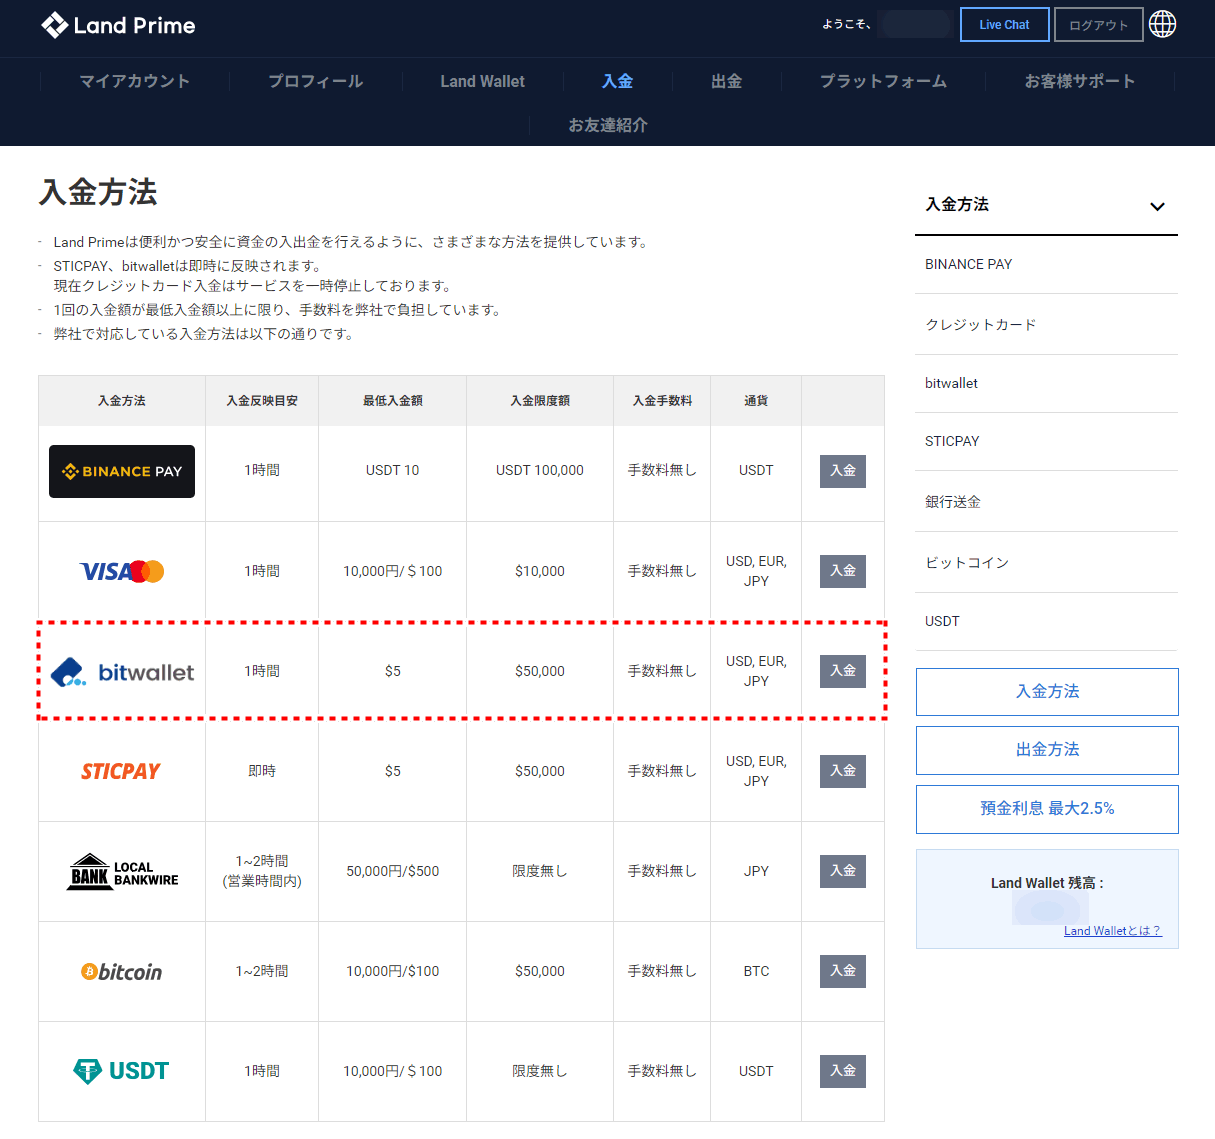This screenshot has width=1215, height=1139.
Task: Click the Local Bankwire logo
Action: point(122,872)
